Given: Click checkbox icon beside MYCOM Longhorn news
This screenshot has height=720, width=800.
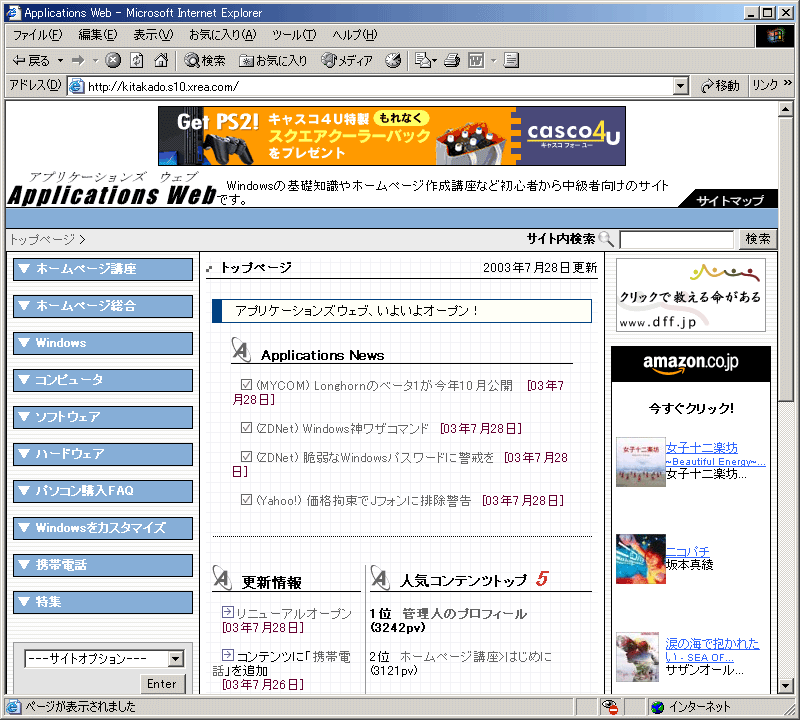Looking at the screenshot, I should 246,384.
